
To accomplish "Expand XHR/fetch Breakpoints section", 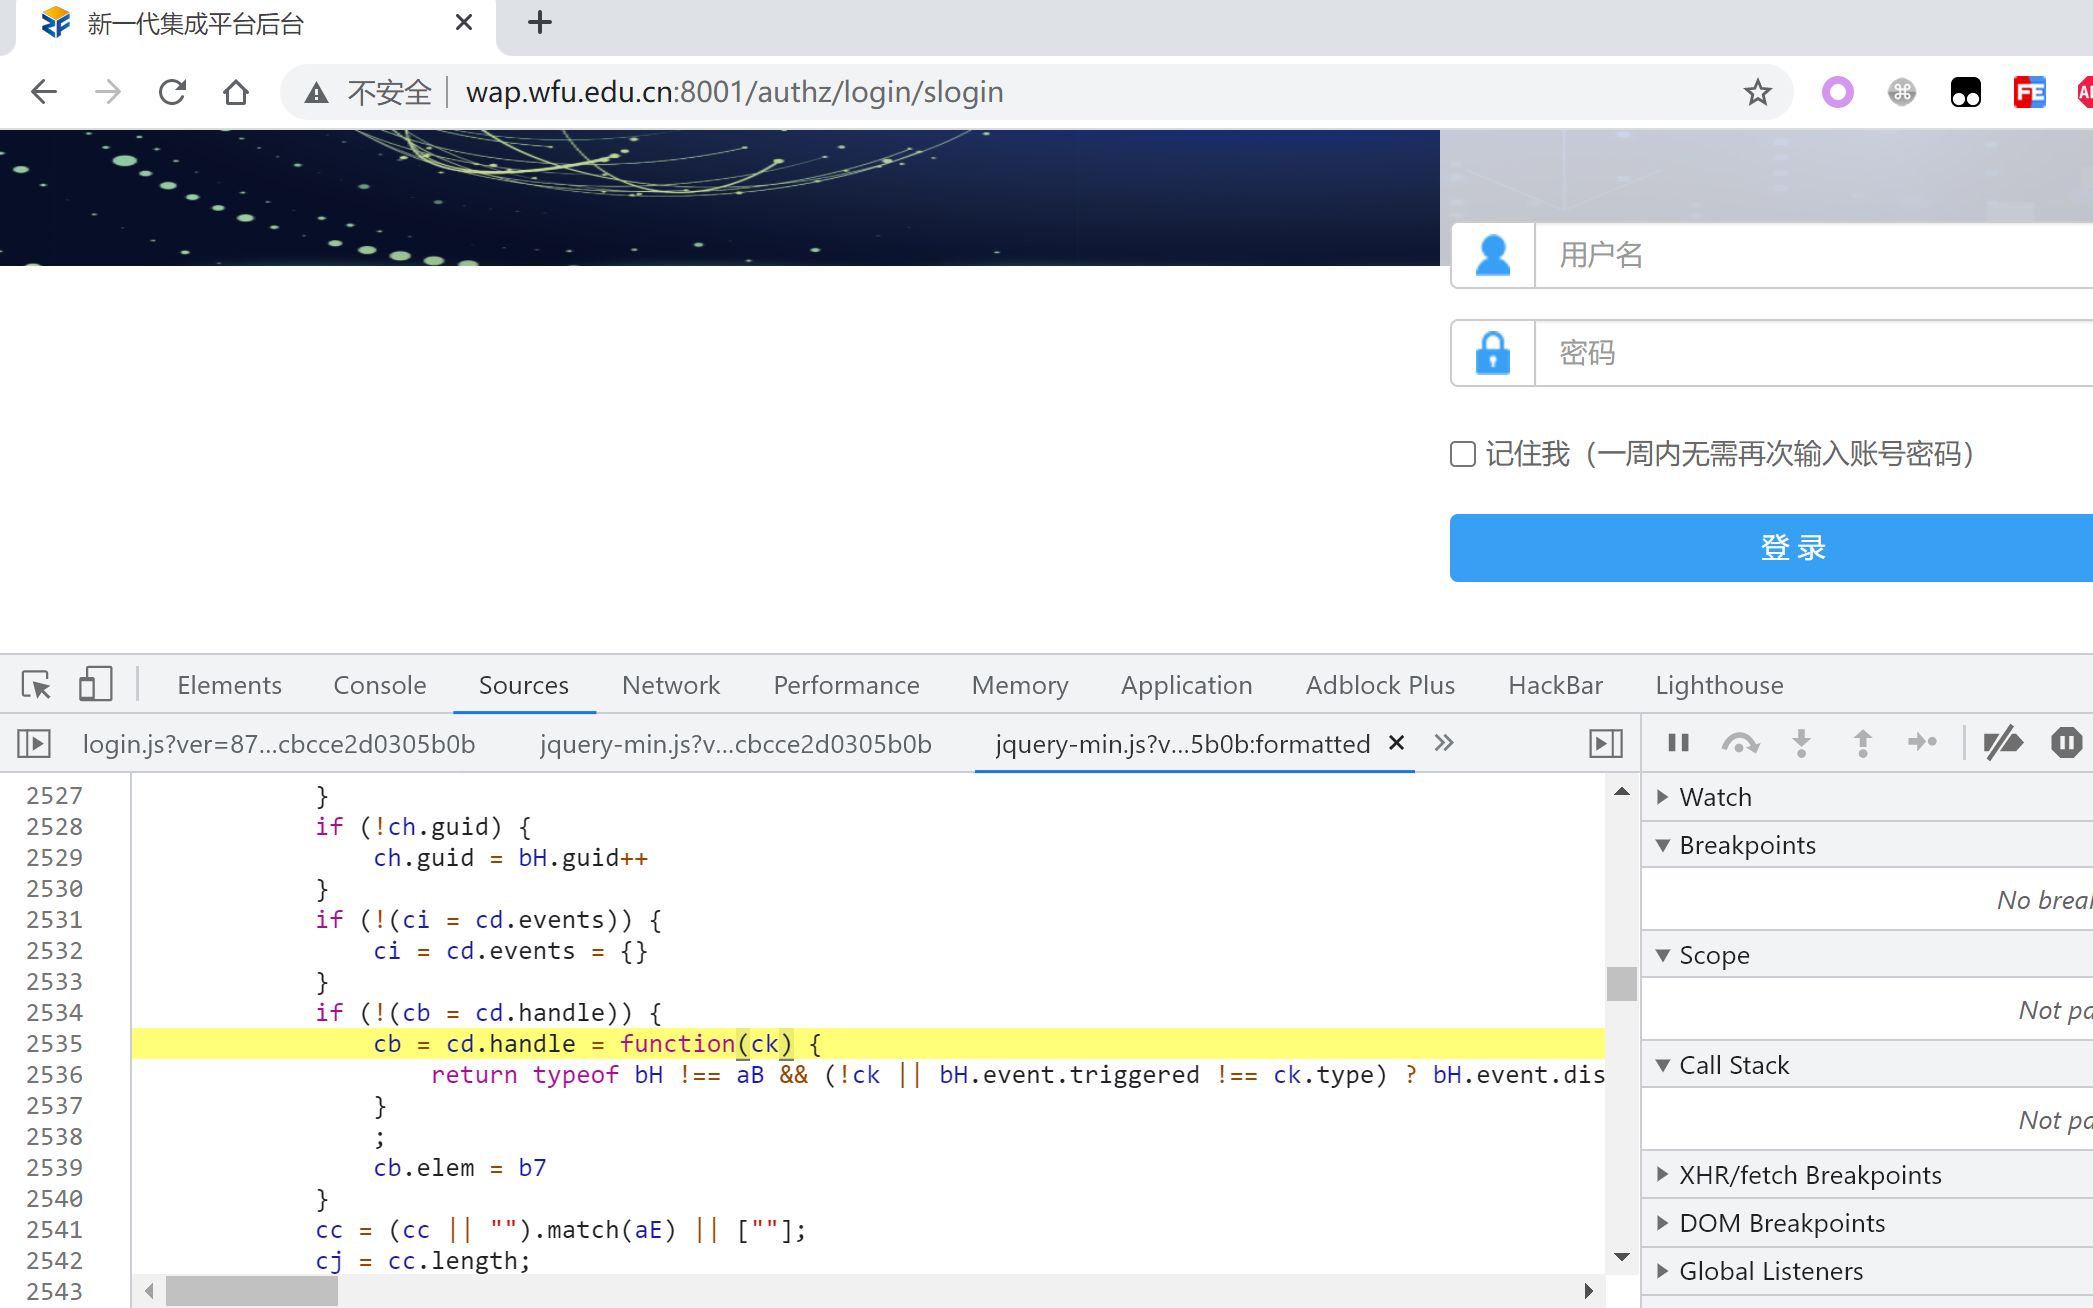I will [1810, 1175].
